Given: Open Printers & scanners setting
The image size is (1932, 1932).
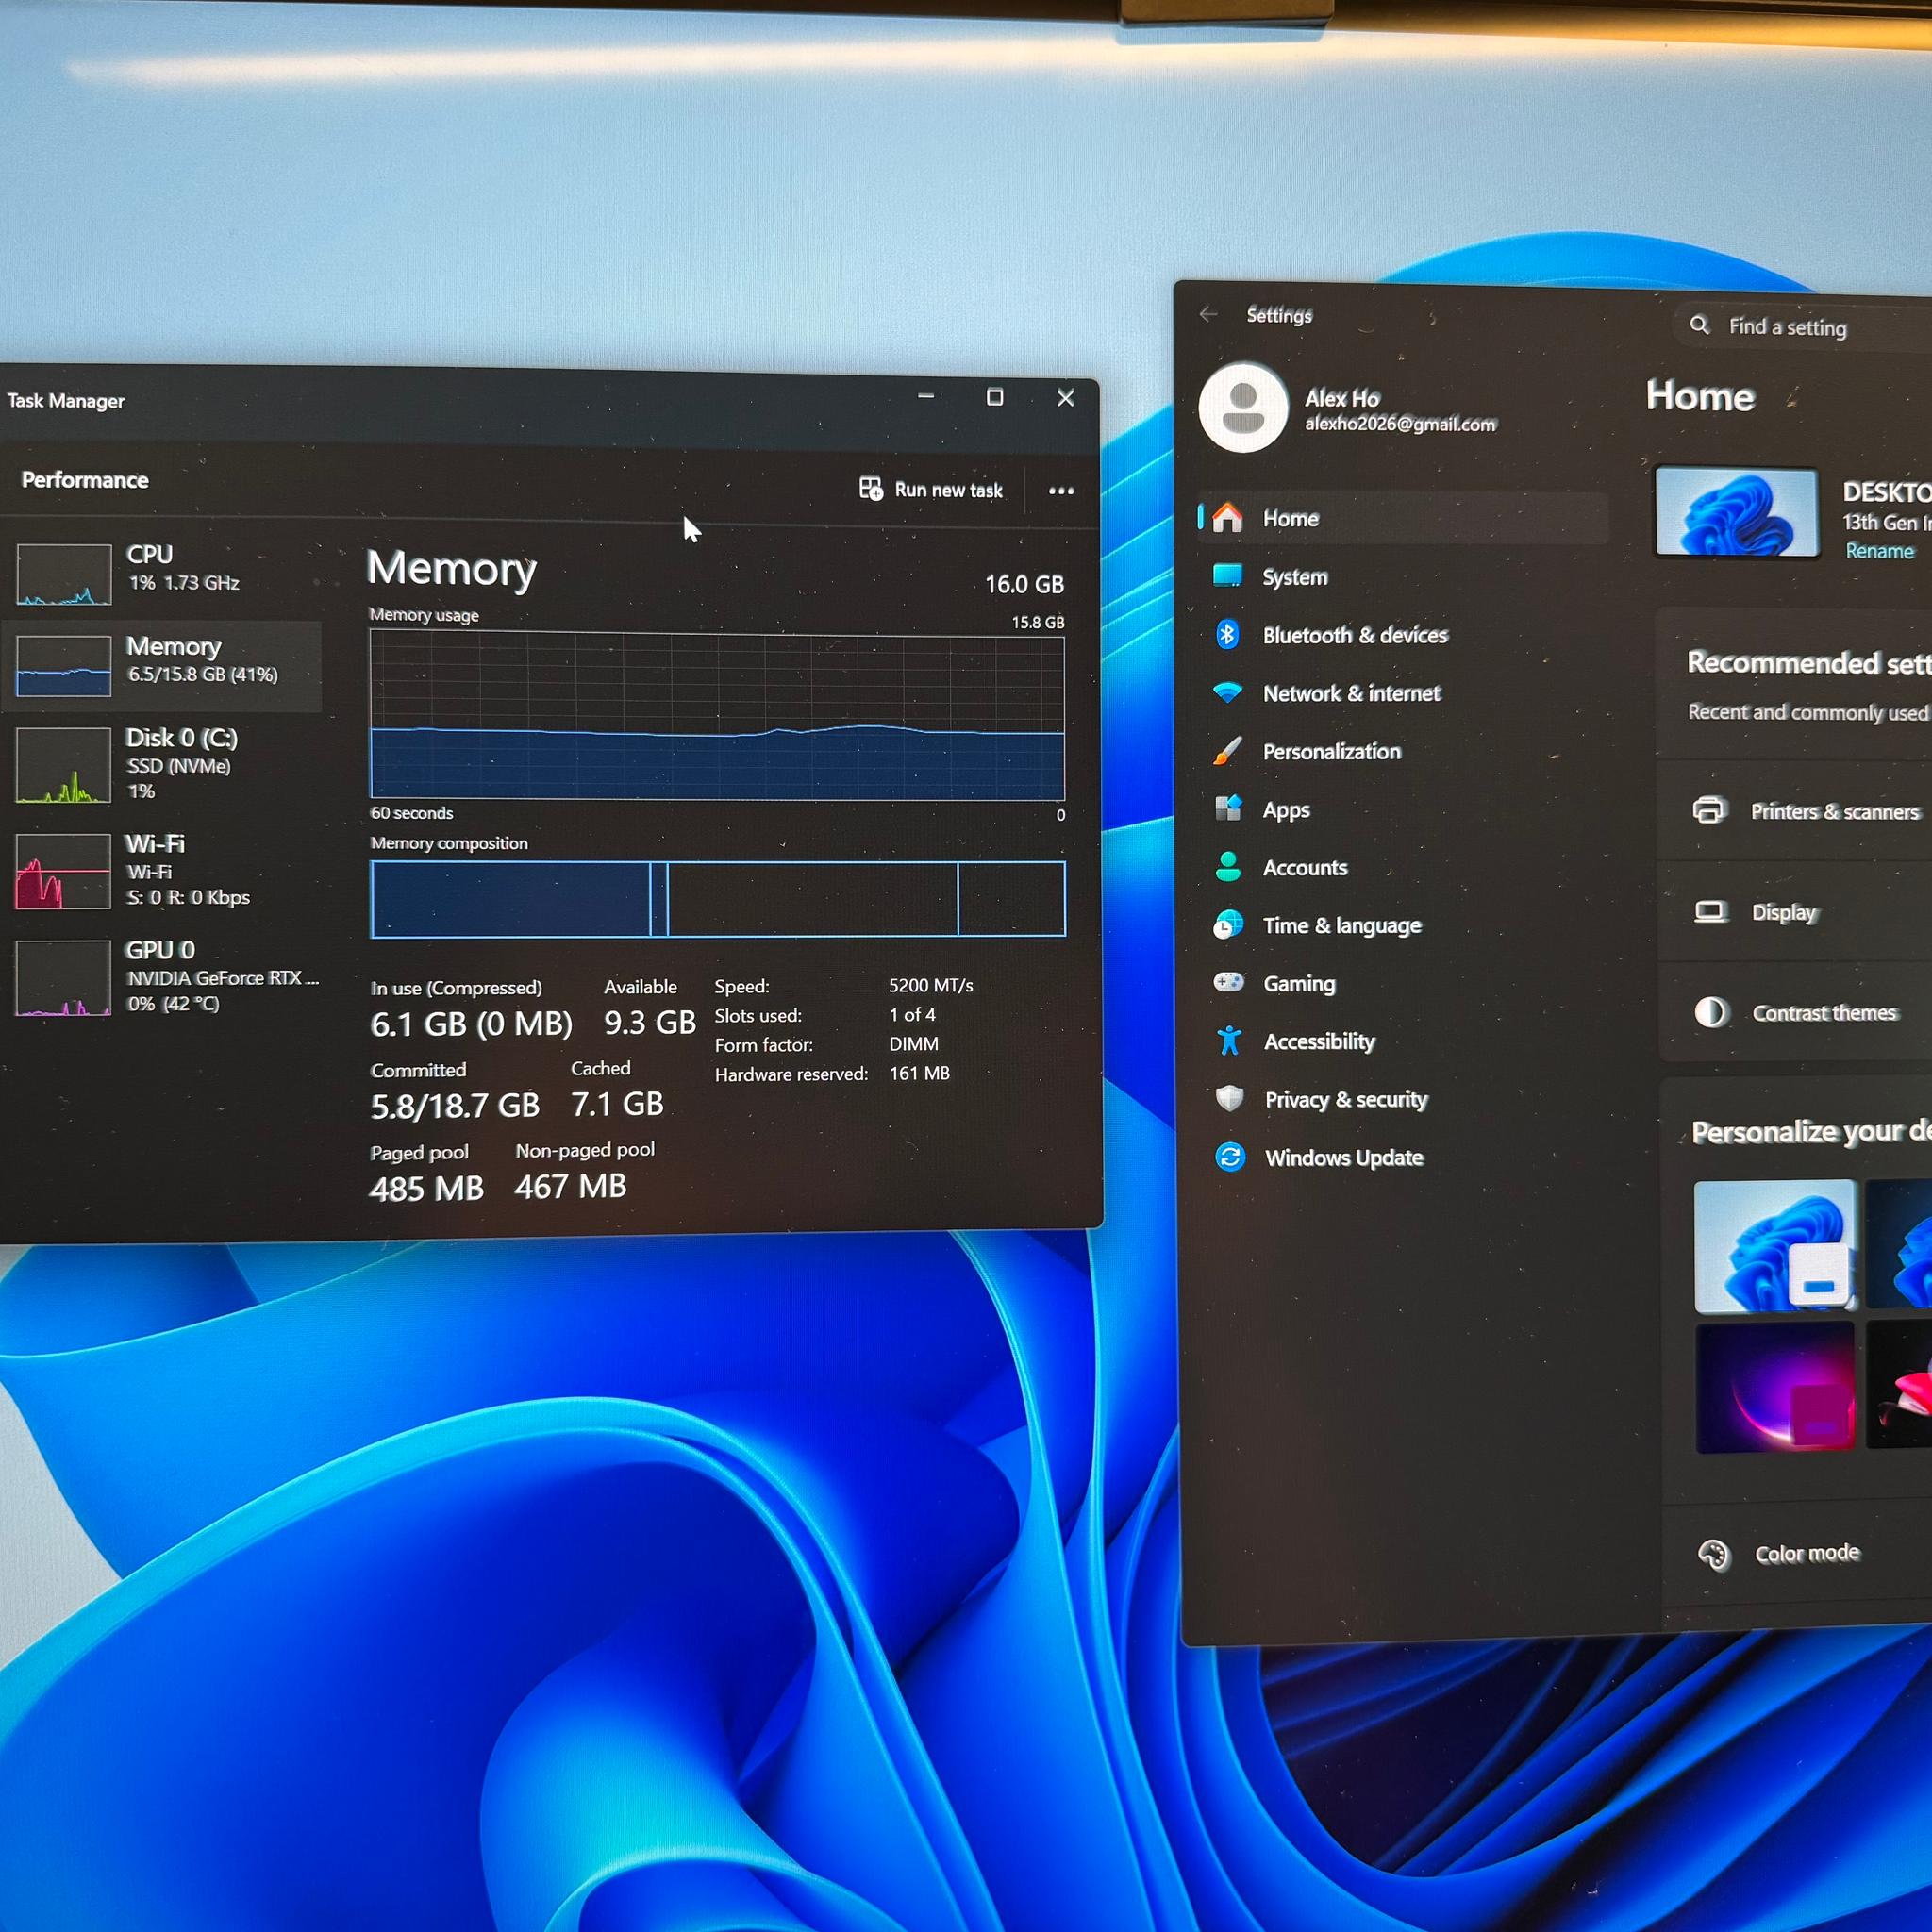Looking at the screenshot, I should click(1795, 810).
